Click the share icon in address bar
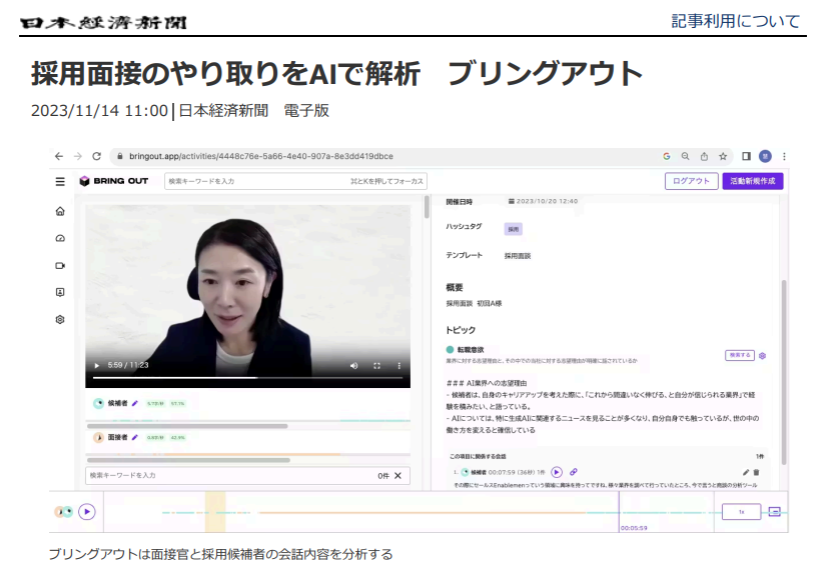831x582 pixels. 704,156
